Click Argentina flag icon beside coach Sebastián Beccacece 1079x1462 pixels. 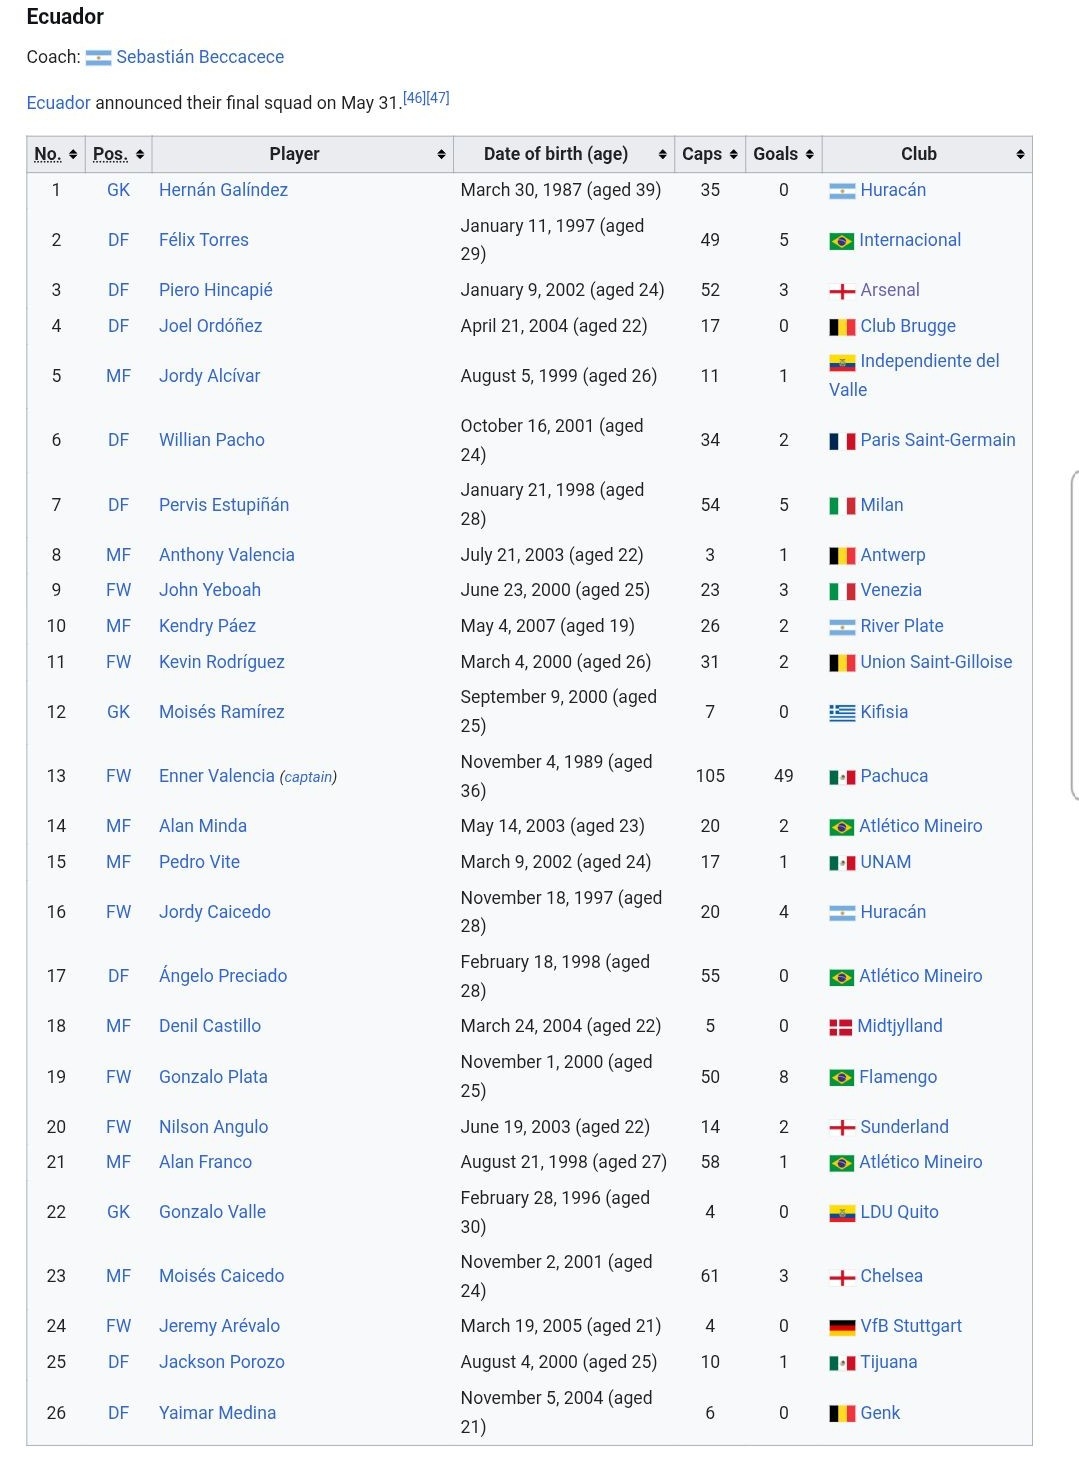98,58
